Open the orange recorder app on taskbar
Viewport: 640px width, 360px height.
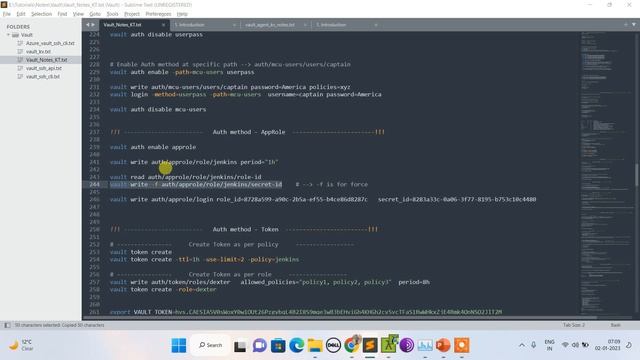click(x=462, y=345)
